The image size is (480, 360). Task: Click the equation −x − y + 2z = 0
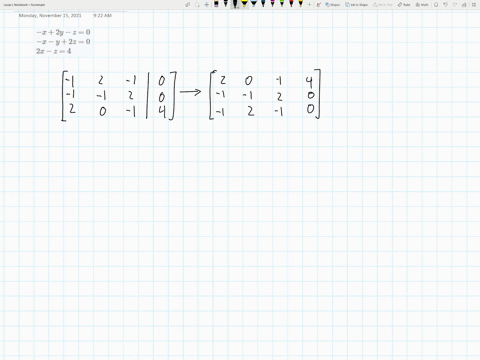(63, 42)
